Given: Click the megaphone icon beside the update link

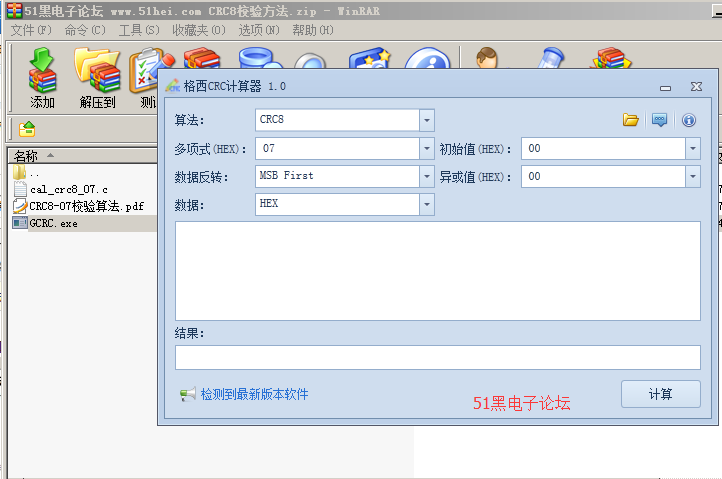Looking at the screenshot, I should pyautogui.click(x=187, y=395).
